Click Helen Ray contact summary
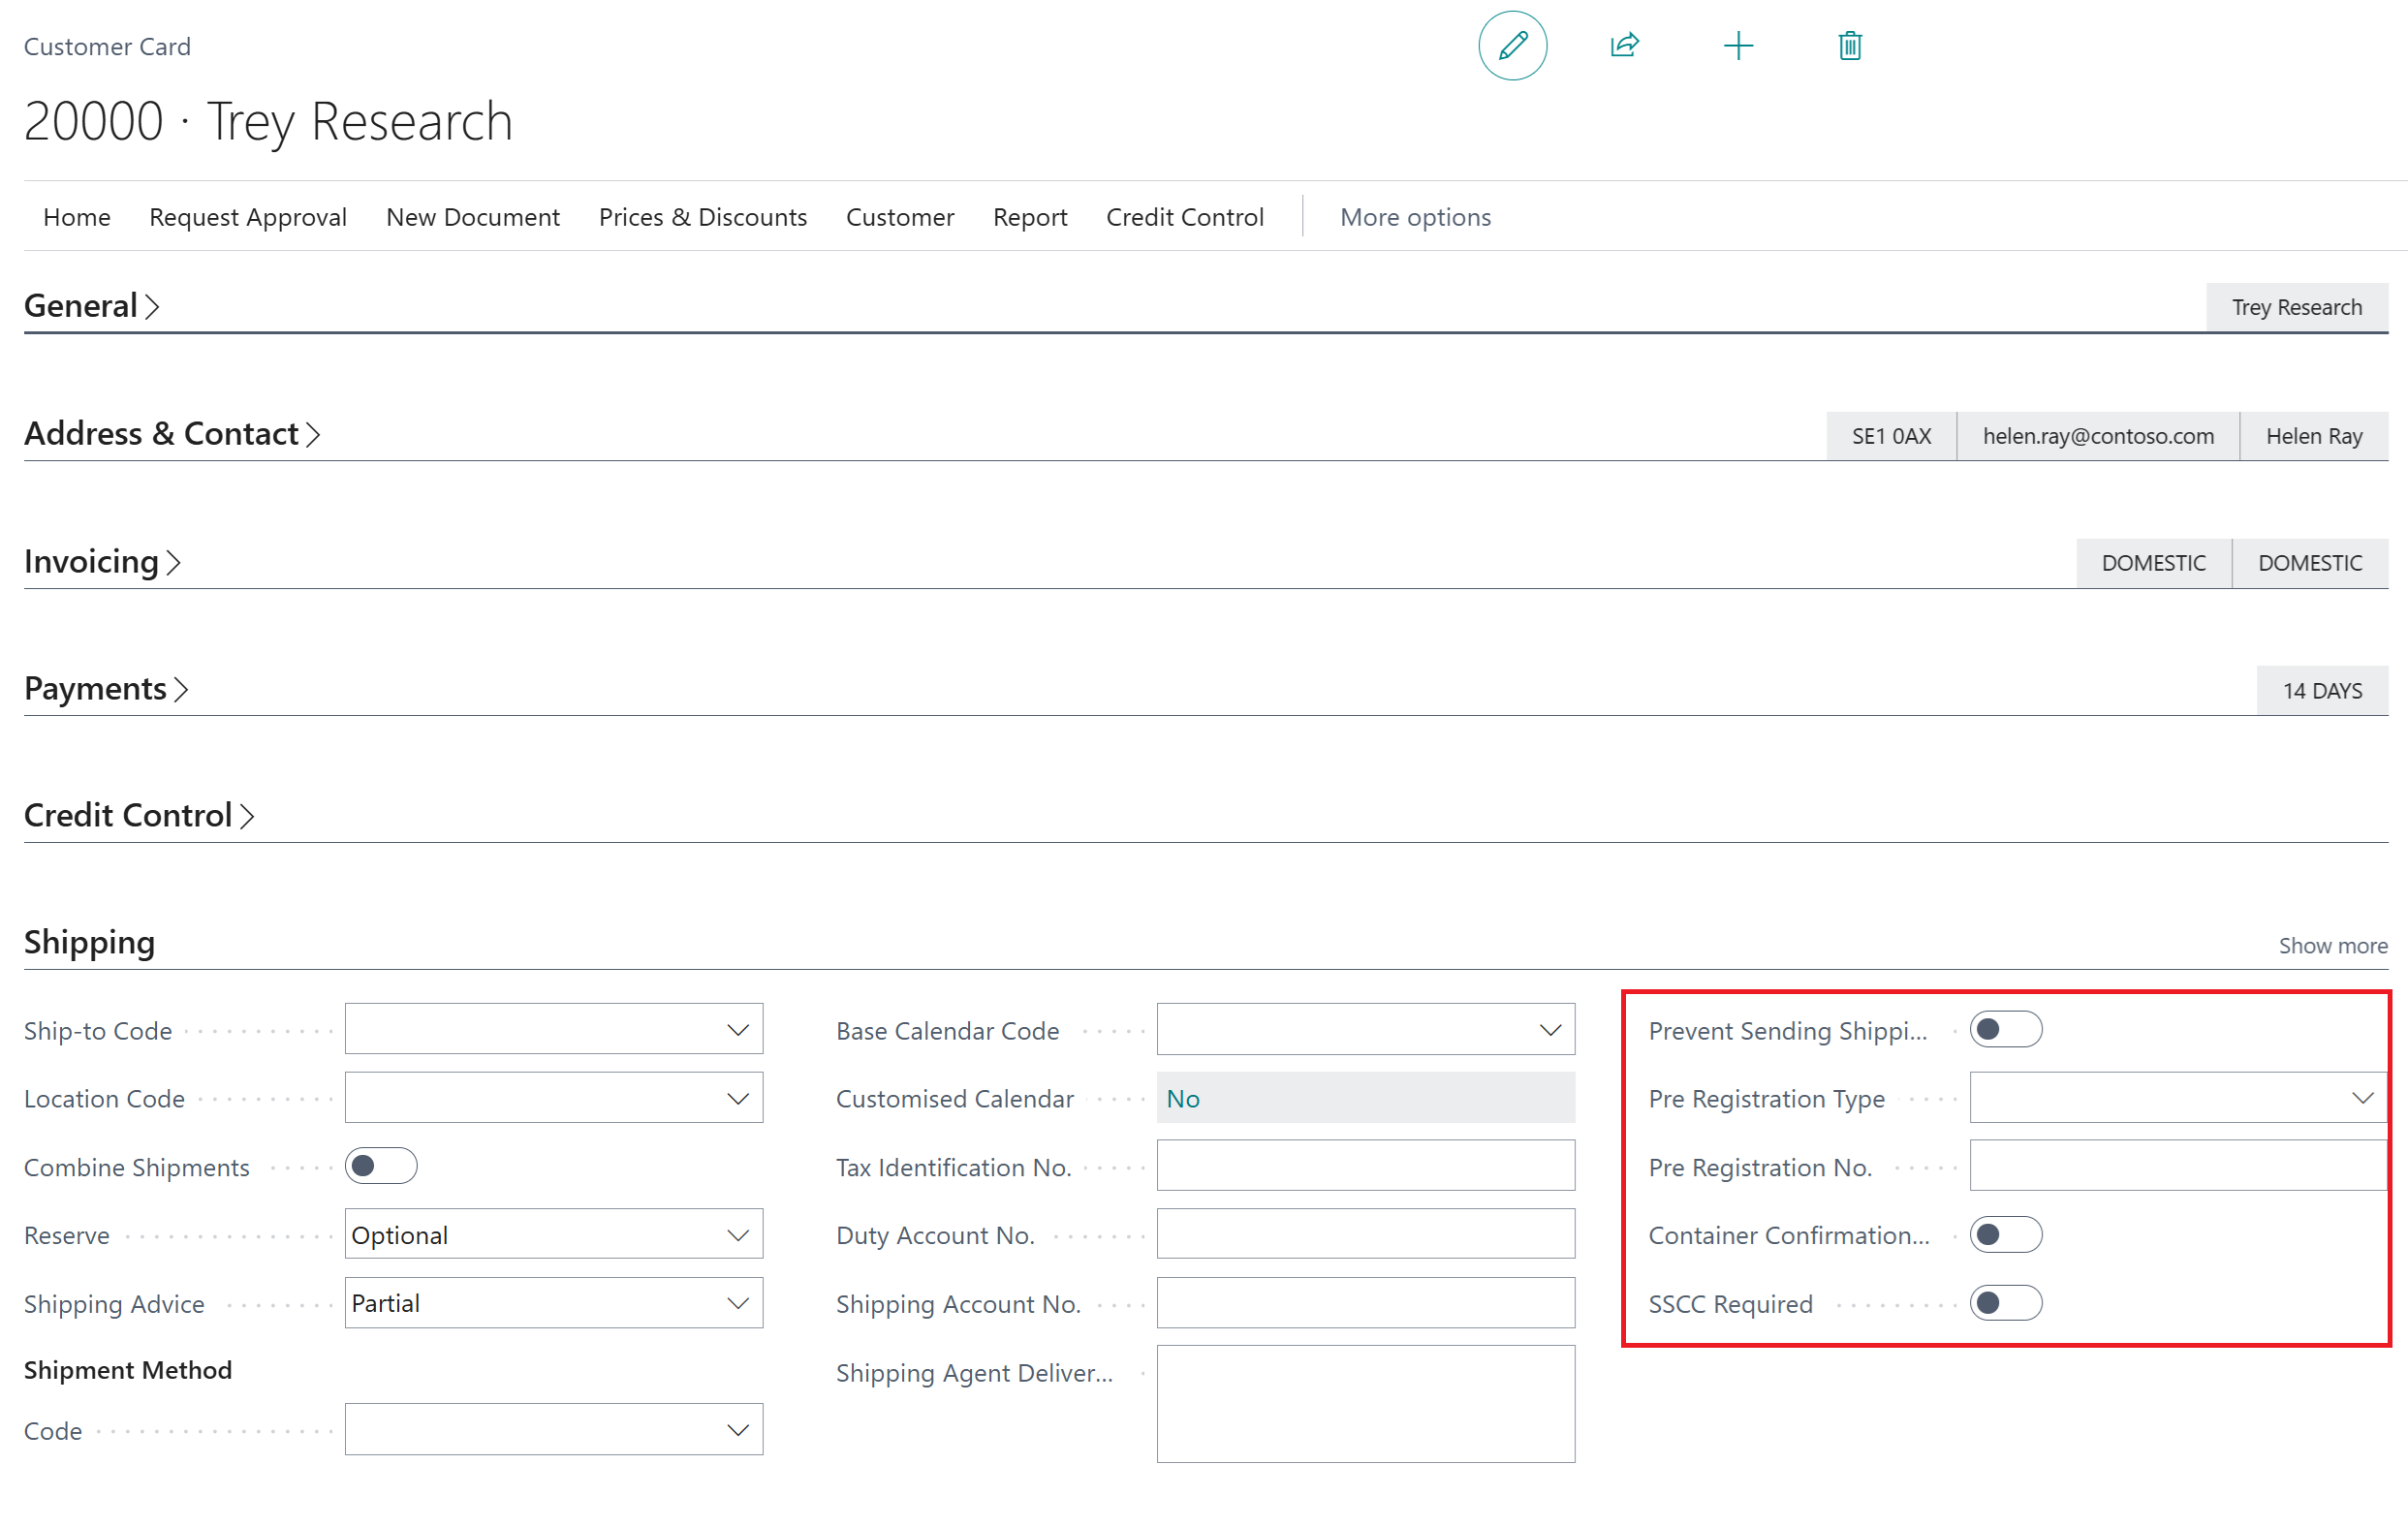This screenshot has width=2408, height=1527. [2314, 436]
